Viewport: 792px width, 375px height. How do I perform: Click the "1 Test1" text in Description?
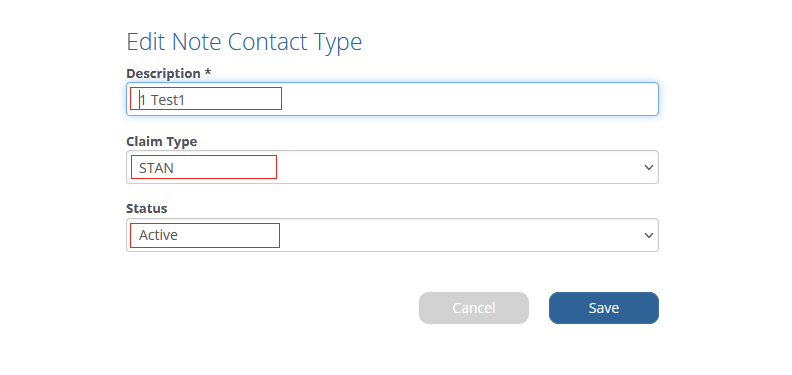click(x=163, y=100)
